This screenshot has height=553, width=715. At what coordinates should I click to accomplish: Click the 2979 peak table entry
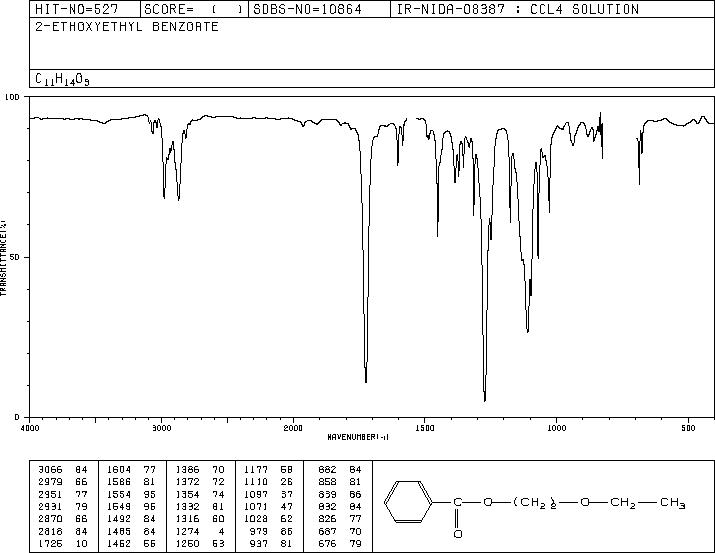tap(62, 481)
